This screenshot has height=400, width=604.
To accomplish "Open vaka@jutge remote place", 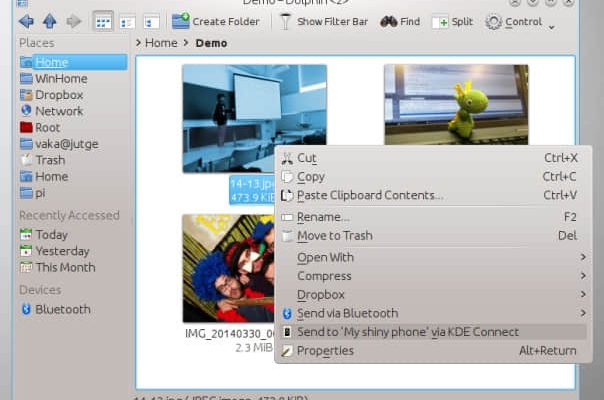I will (x=59, y=144).
